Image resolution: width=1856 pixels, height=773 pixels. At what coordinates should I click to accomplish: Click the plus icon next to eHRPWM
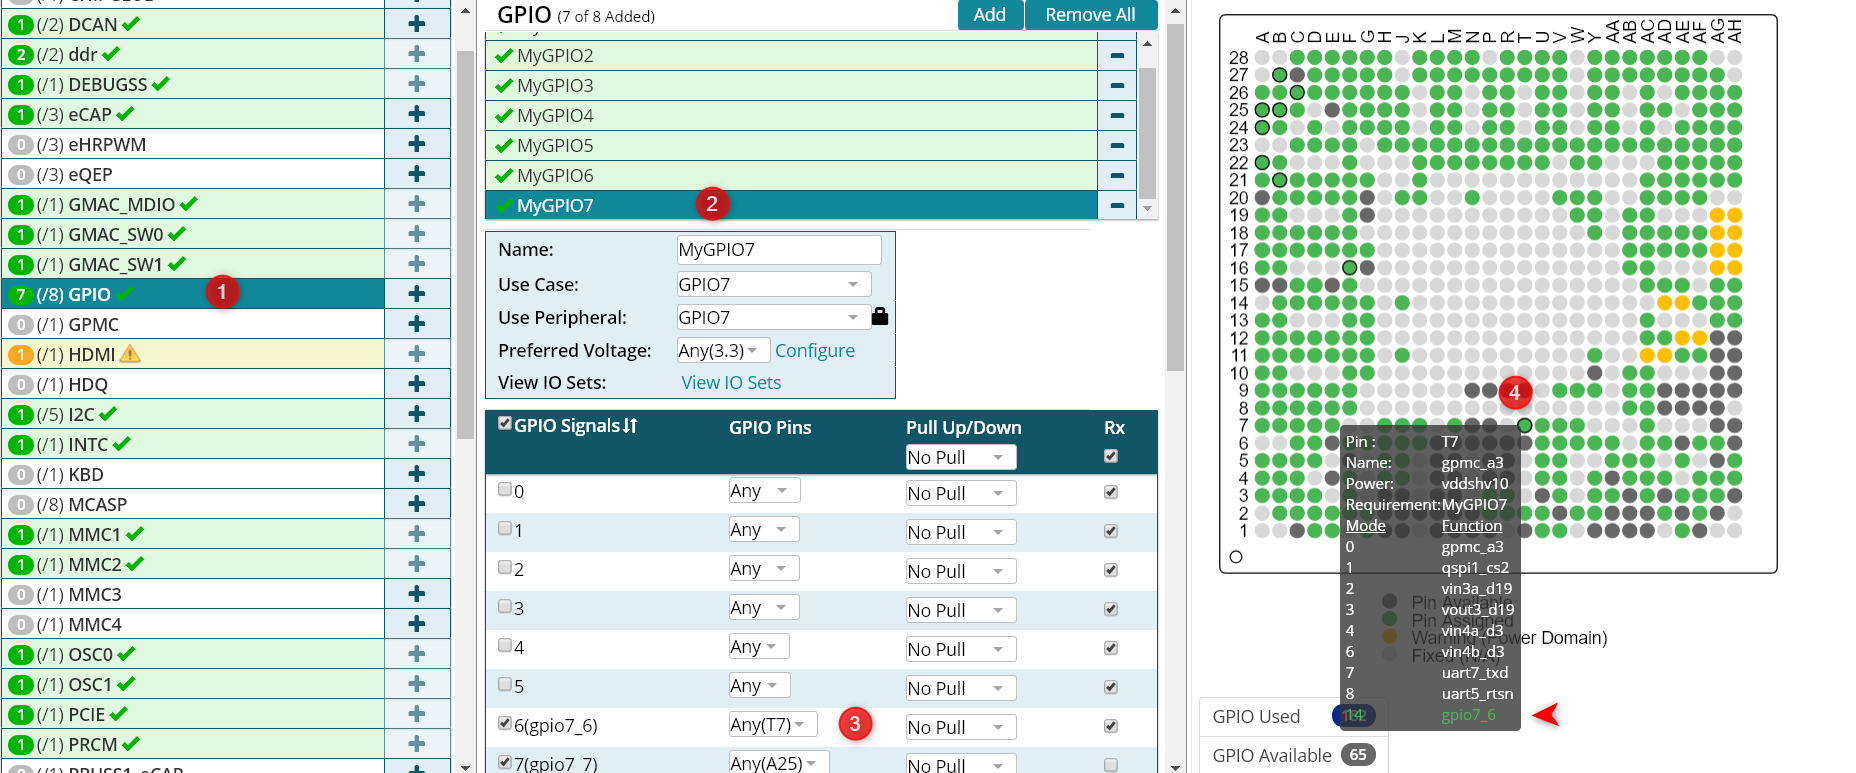[x=417, y=144]
